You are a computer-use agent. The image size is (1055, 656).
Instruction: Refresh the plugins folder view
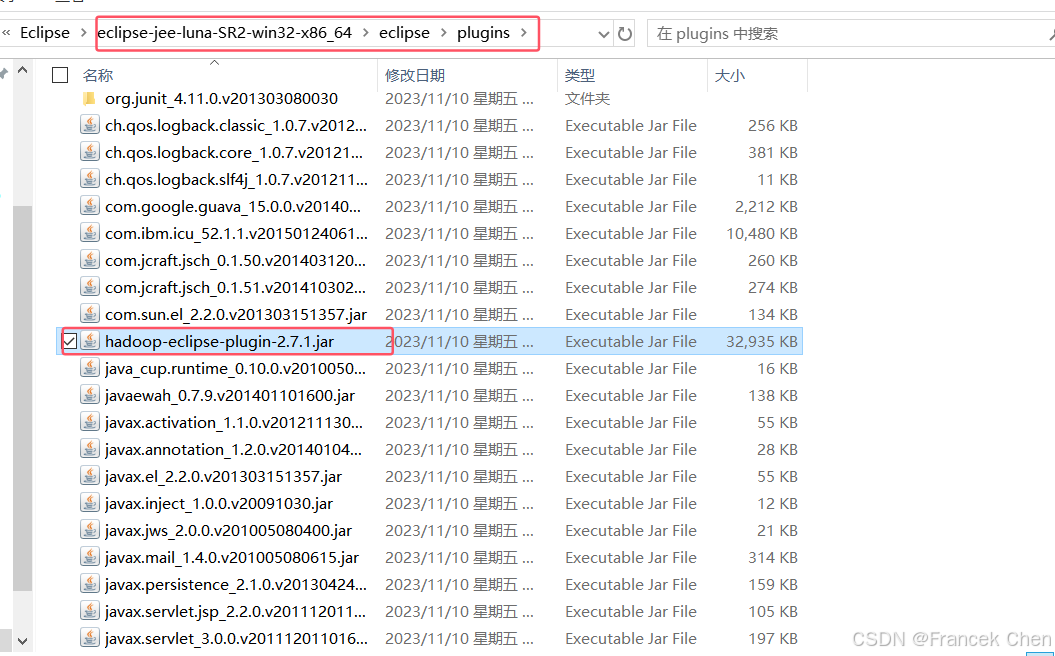[x=624, y=34]
